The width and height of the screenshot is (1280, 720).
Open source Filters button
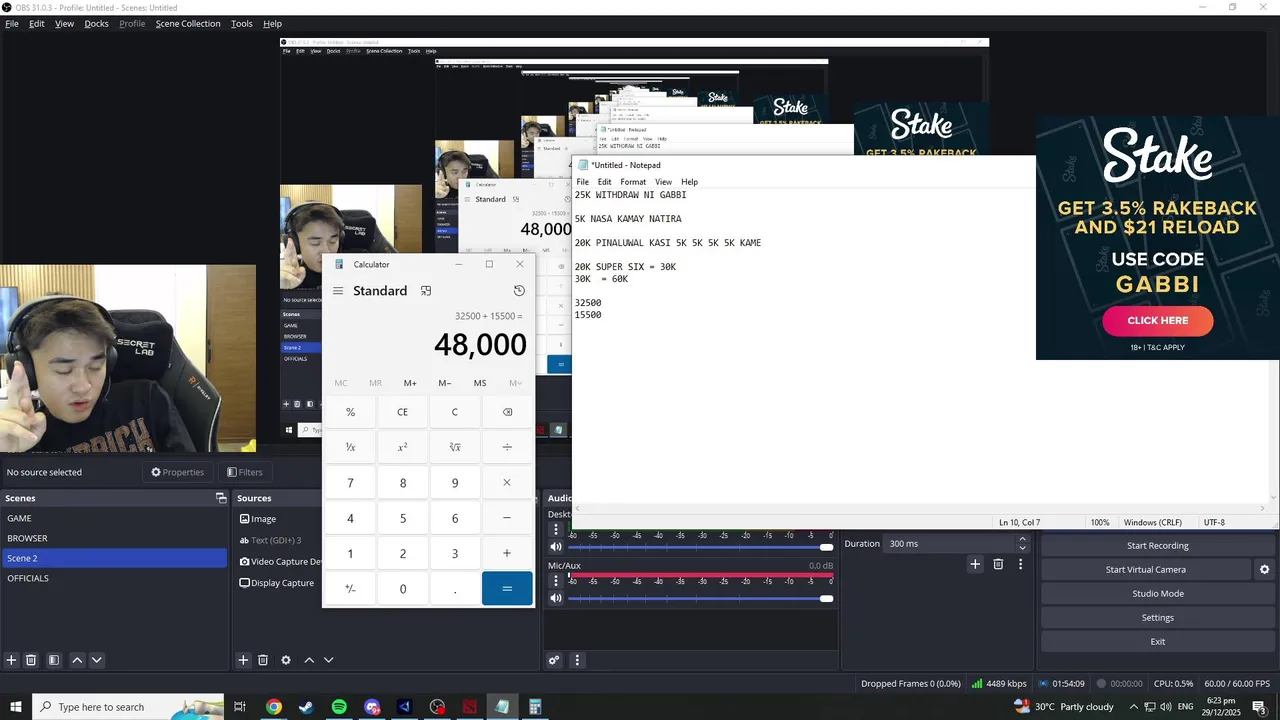[245, 472]
